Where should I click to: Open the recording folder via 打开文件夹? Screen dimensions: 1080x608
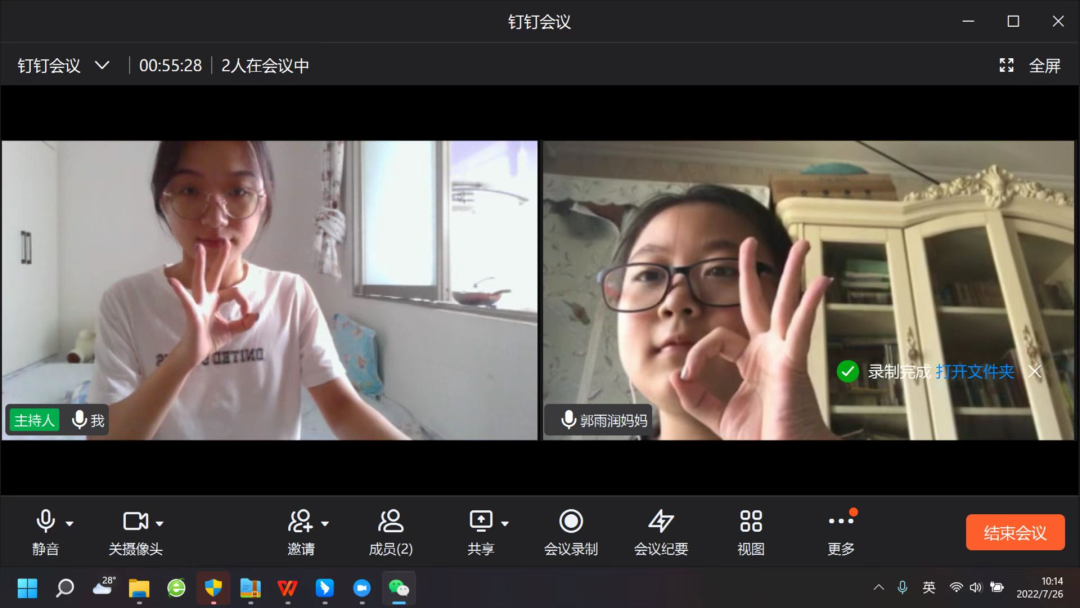(x=975, y=372)
